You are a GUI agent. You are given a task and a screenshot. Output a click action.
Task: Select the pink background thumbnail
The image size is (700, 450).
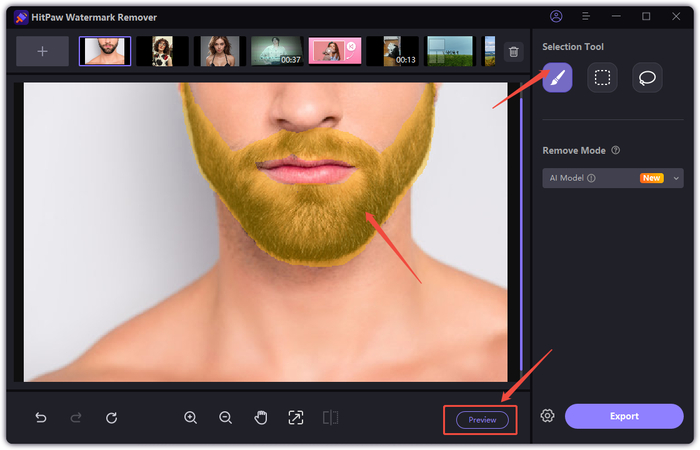pos(335,51)
